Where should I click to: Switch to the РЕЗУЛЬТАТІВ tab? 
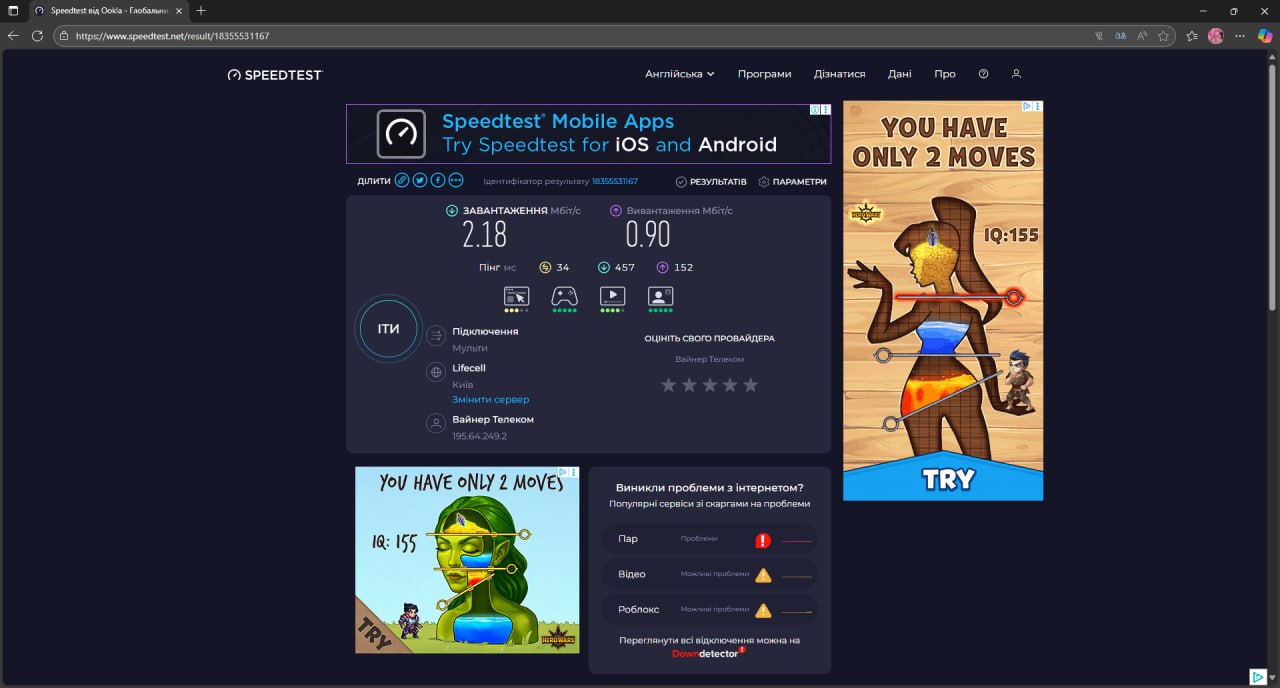click(711, 182)
